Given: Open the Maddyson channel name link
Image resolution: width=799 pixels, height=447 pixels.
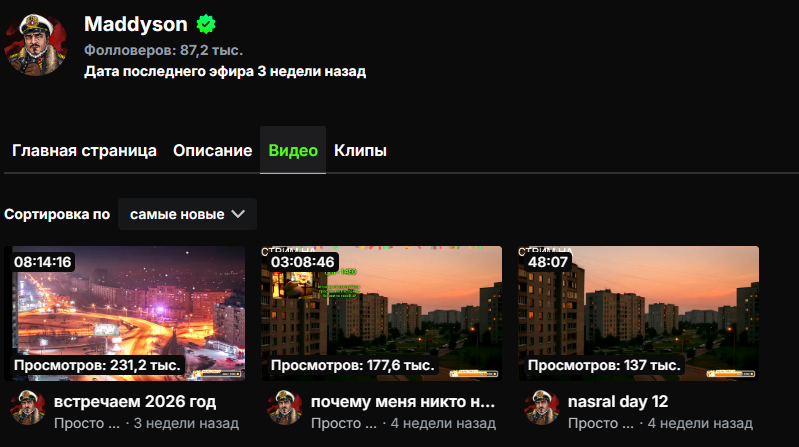Looking at the screenshot, I should click(136, 24).
